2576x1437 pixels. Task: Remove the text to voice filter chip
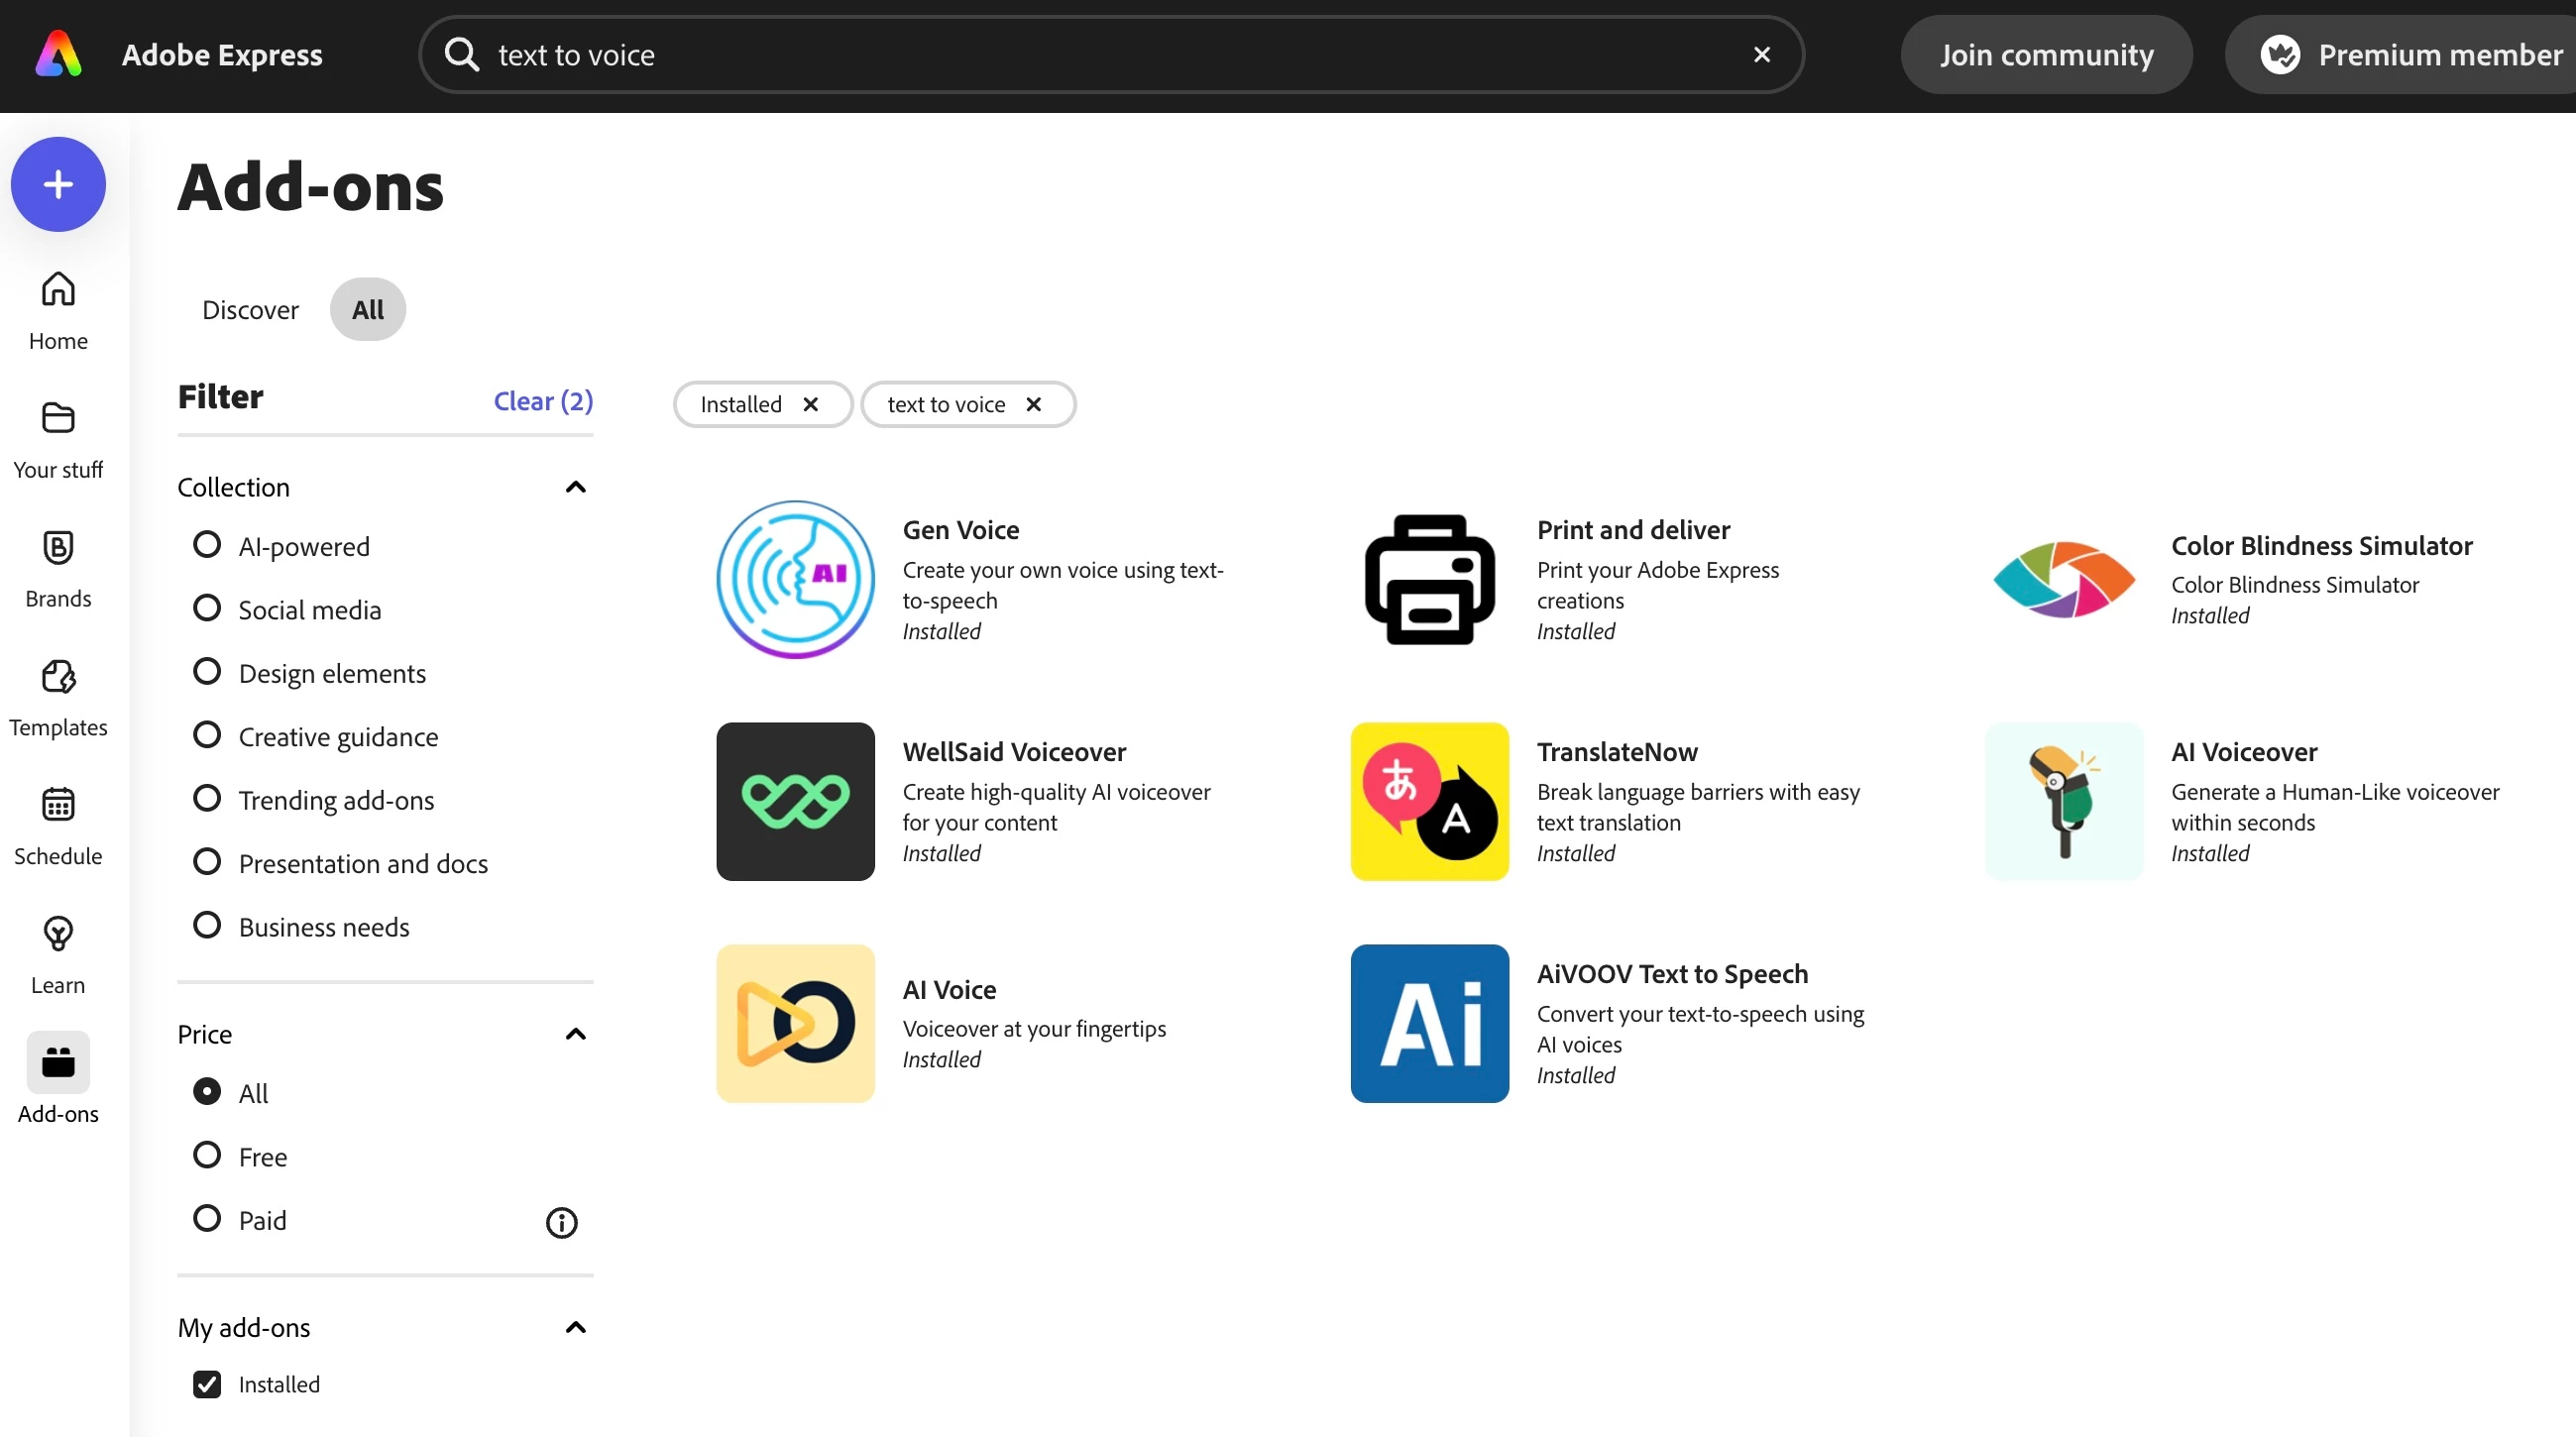click(x=1034, y=404)
